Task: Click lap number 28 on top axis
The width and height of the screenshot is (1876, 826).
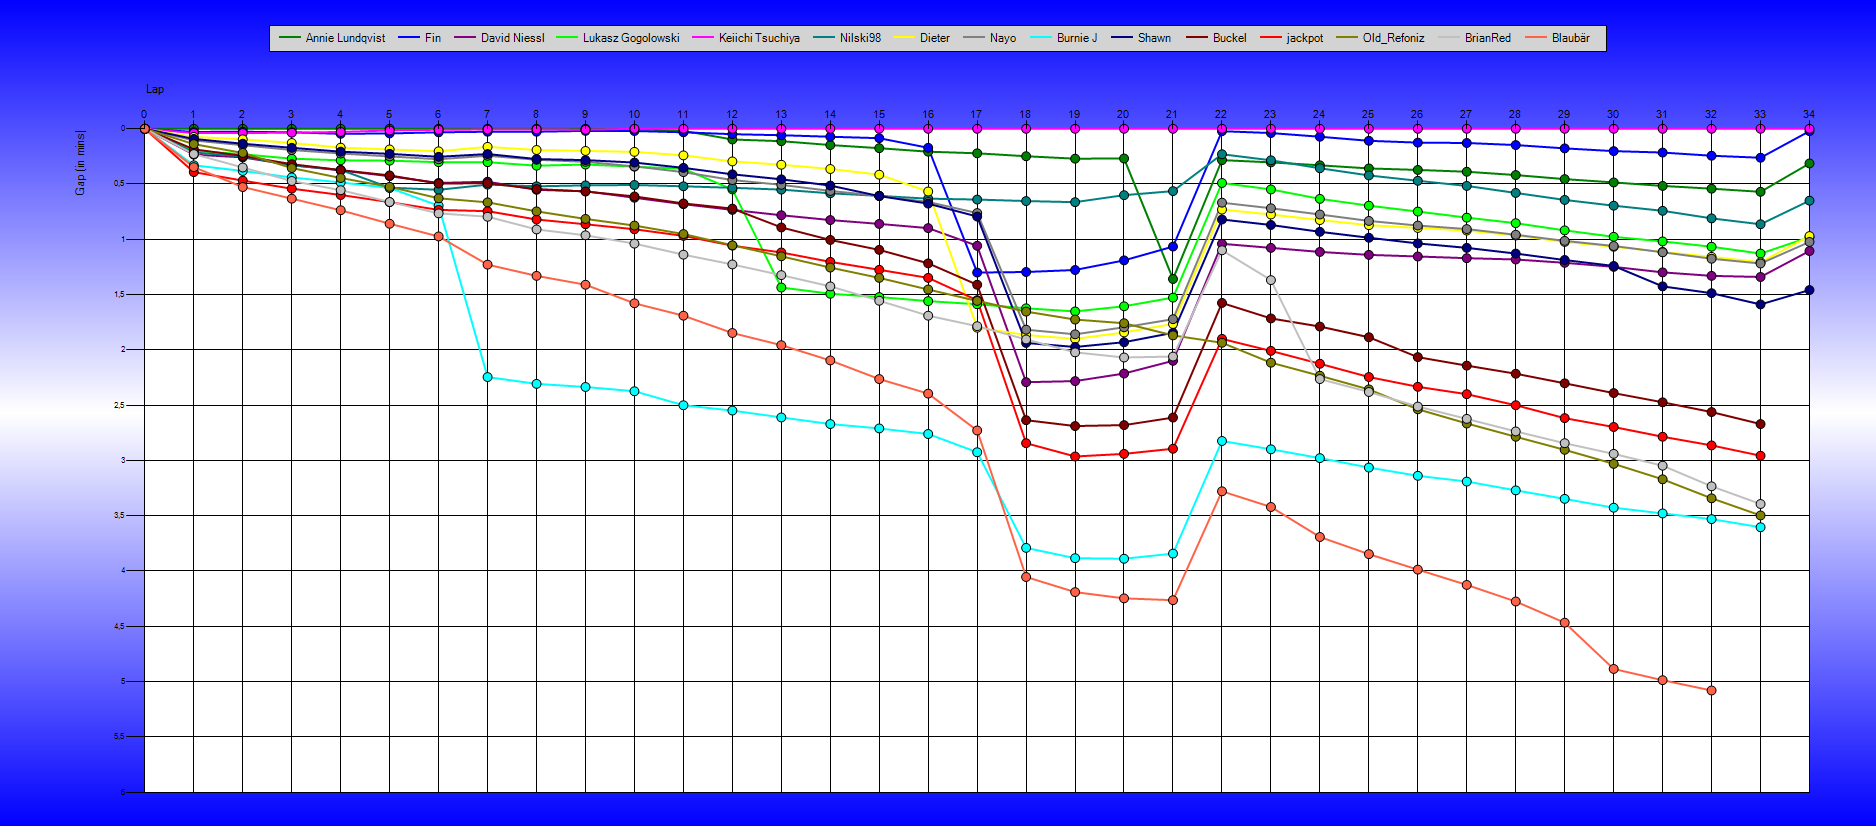Action: pos(1515,114)
